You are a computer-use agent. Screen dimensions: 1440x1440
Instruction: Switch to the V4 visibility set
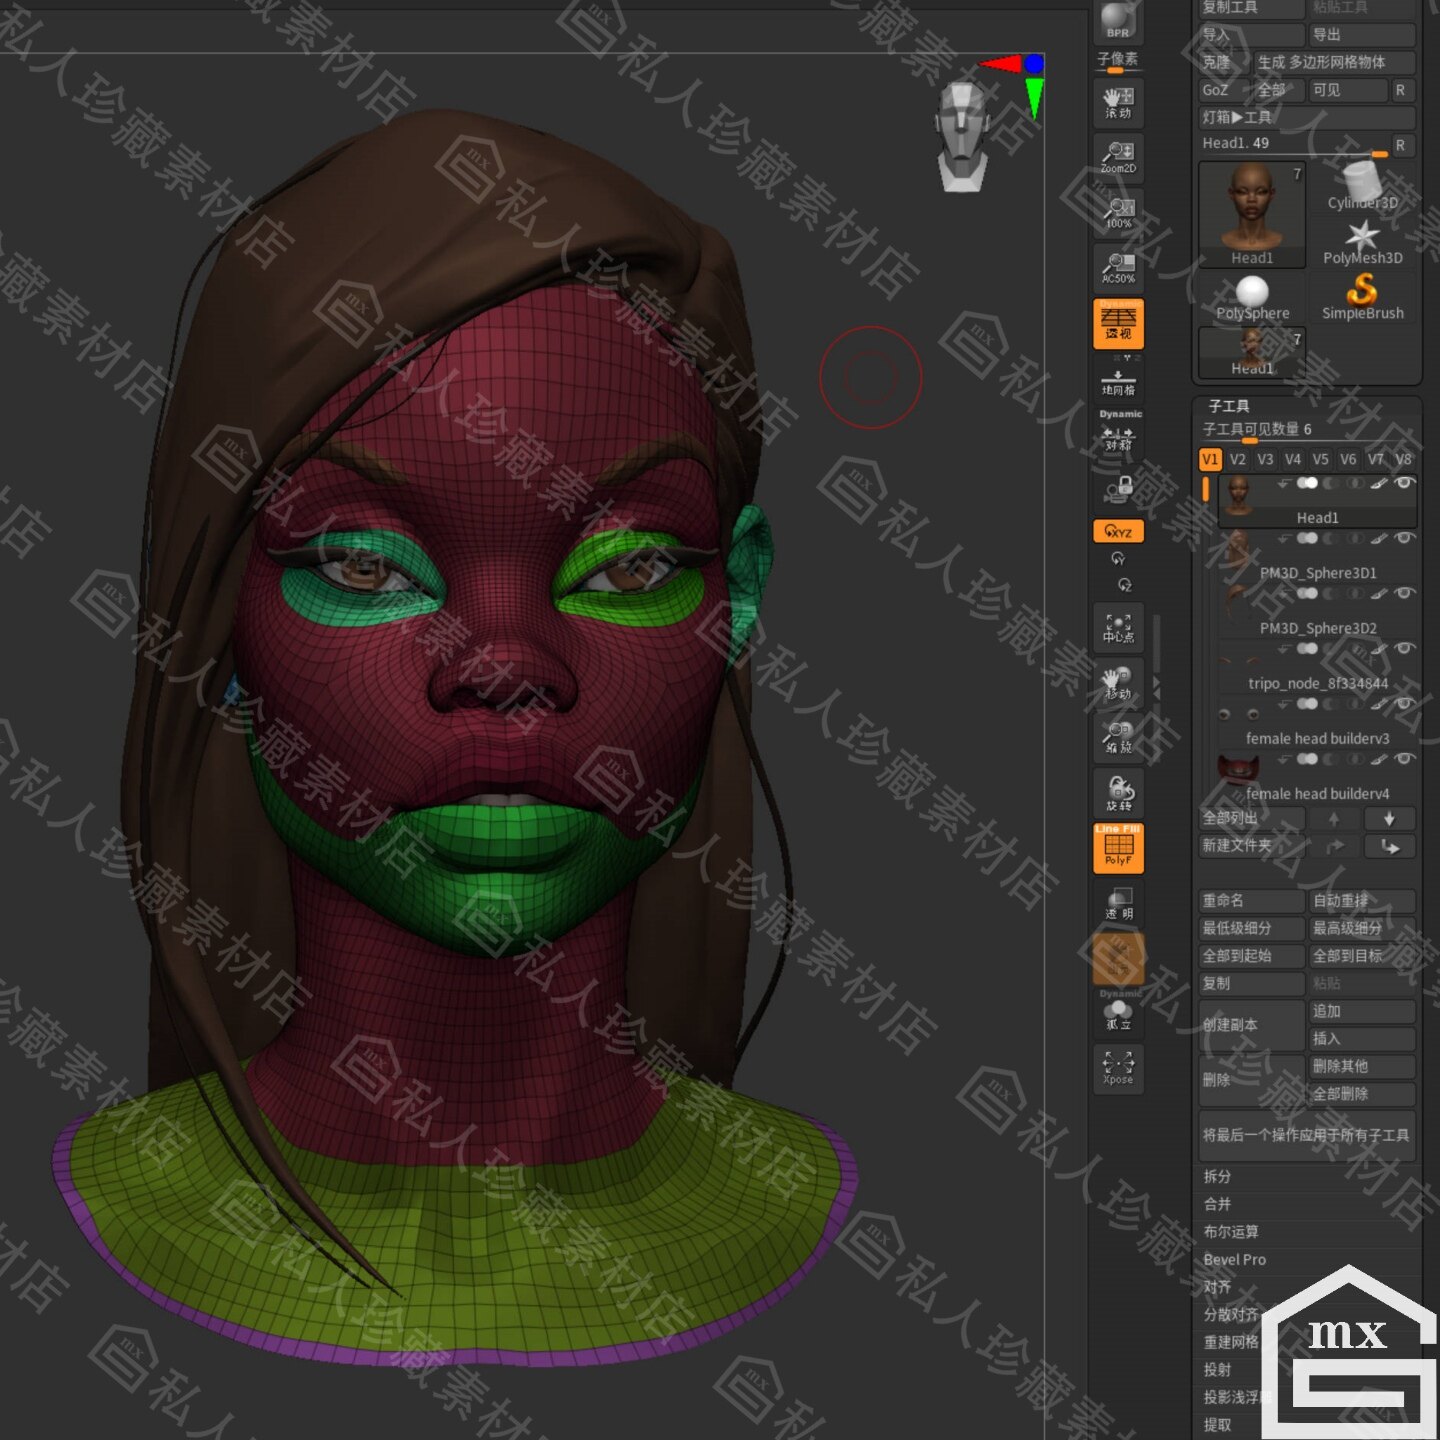click(x=1293, y=459)
